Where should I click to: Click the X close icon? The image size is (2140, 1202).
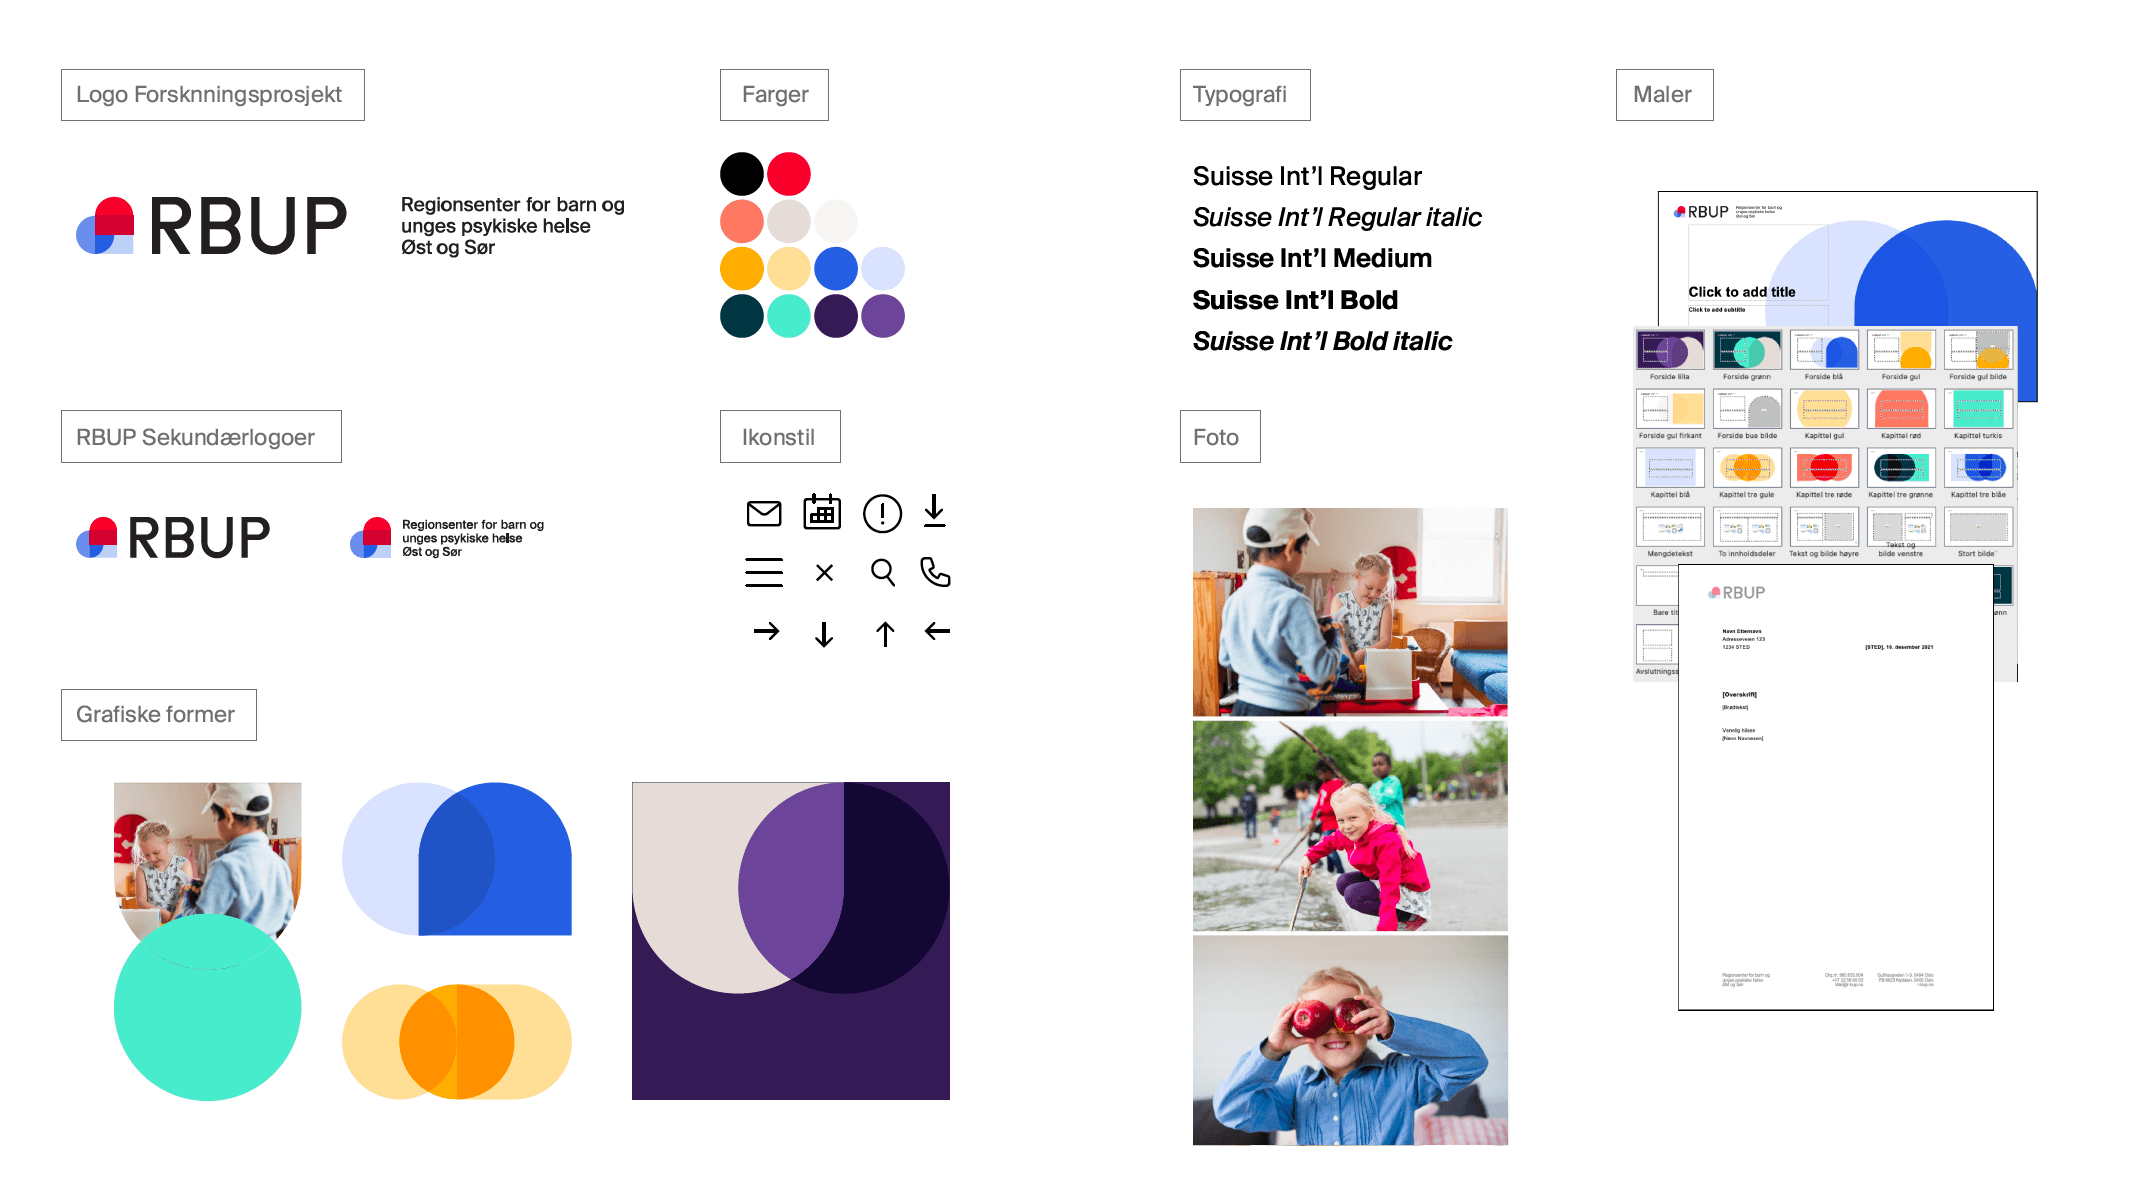click(x=824, y=573)
